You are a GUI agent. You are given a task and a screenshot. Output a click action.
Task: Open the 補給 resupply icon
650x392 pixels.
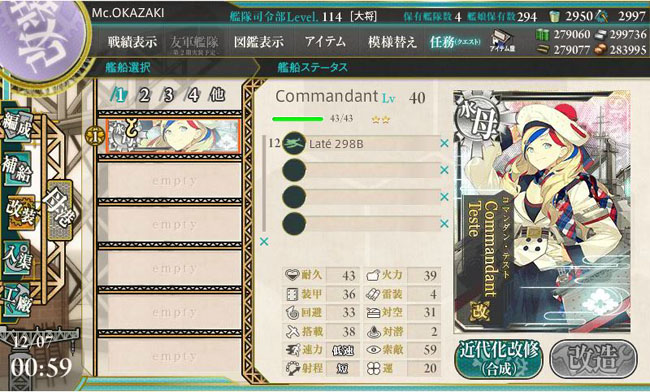17,169
